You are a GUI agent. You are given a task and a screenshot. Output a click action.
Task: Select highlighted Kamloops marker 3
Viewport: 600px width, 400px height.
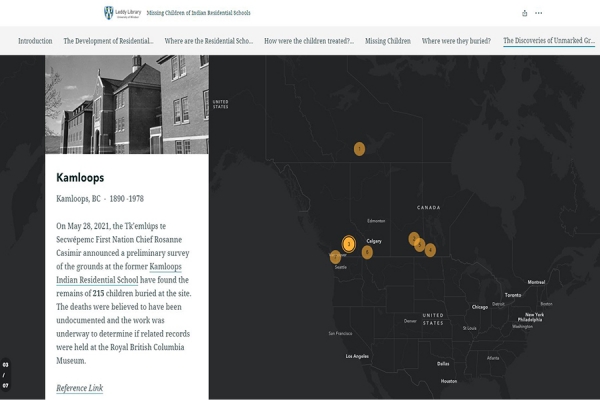349,243
